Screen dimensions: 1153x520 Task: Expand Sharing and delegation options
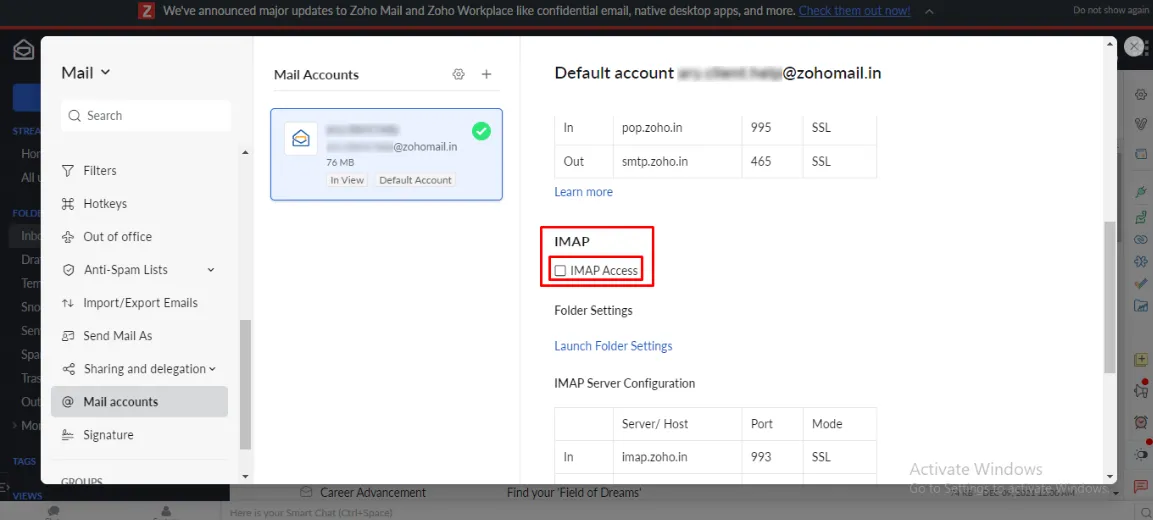click(x=213, y=369)
